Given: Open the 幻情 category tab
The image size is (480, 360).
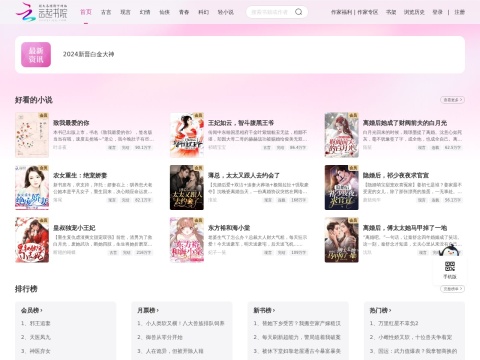Looking at the screenshot, I should (145, 12).
